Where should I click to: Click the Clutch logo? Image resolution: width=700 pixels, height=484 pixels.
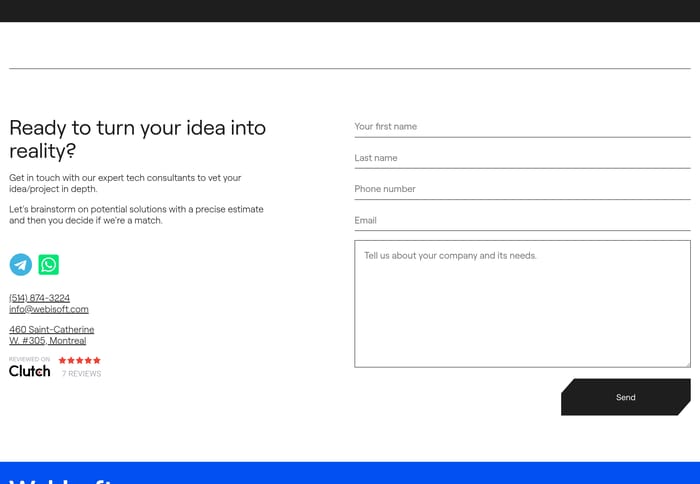tap(30, 371)
